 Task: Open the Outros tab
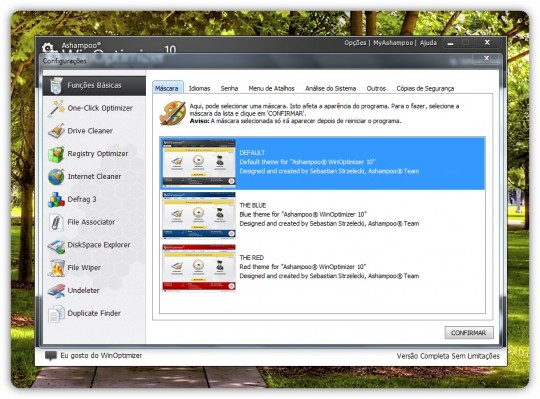[x=376, y=88]
